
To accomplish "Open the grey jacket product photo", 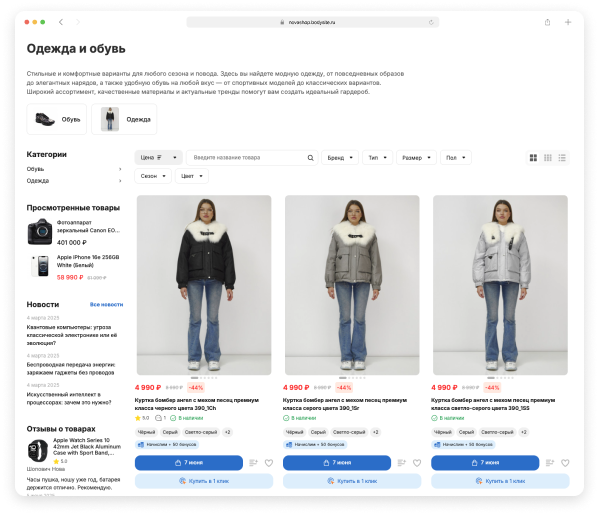I will (x=352, y=285).
